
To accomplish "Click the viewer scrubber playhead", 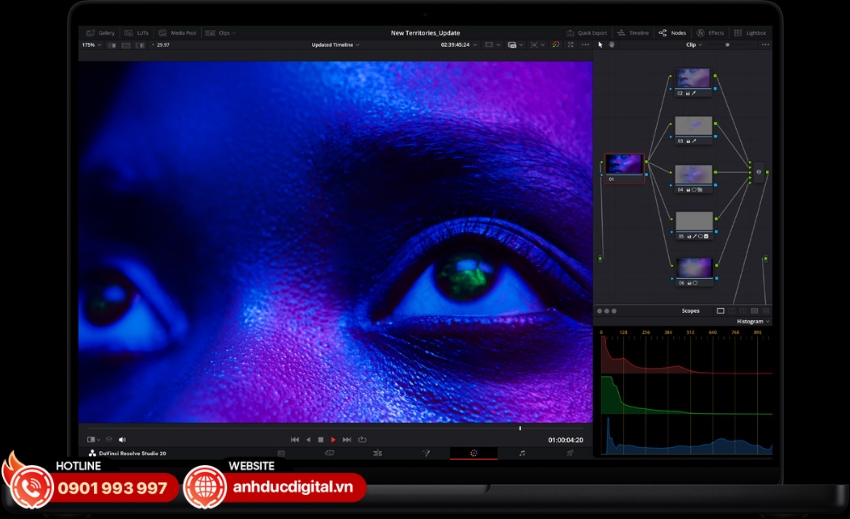I will 519,428.
